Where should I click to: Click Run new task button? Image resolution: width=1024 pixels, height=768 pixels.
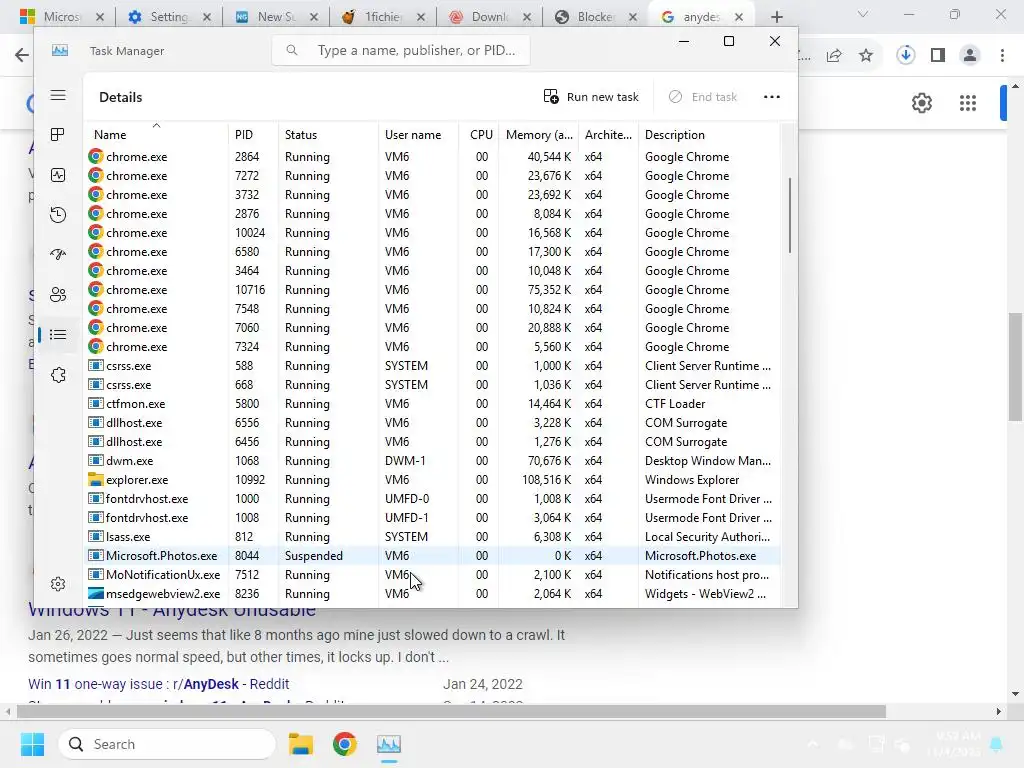pos(591,97)
